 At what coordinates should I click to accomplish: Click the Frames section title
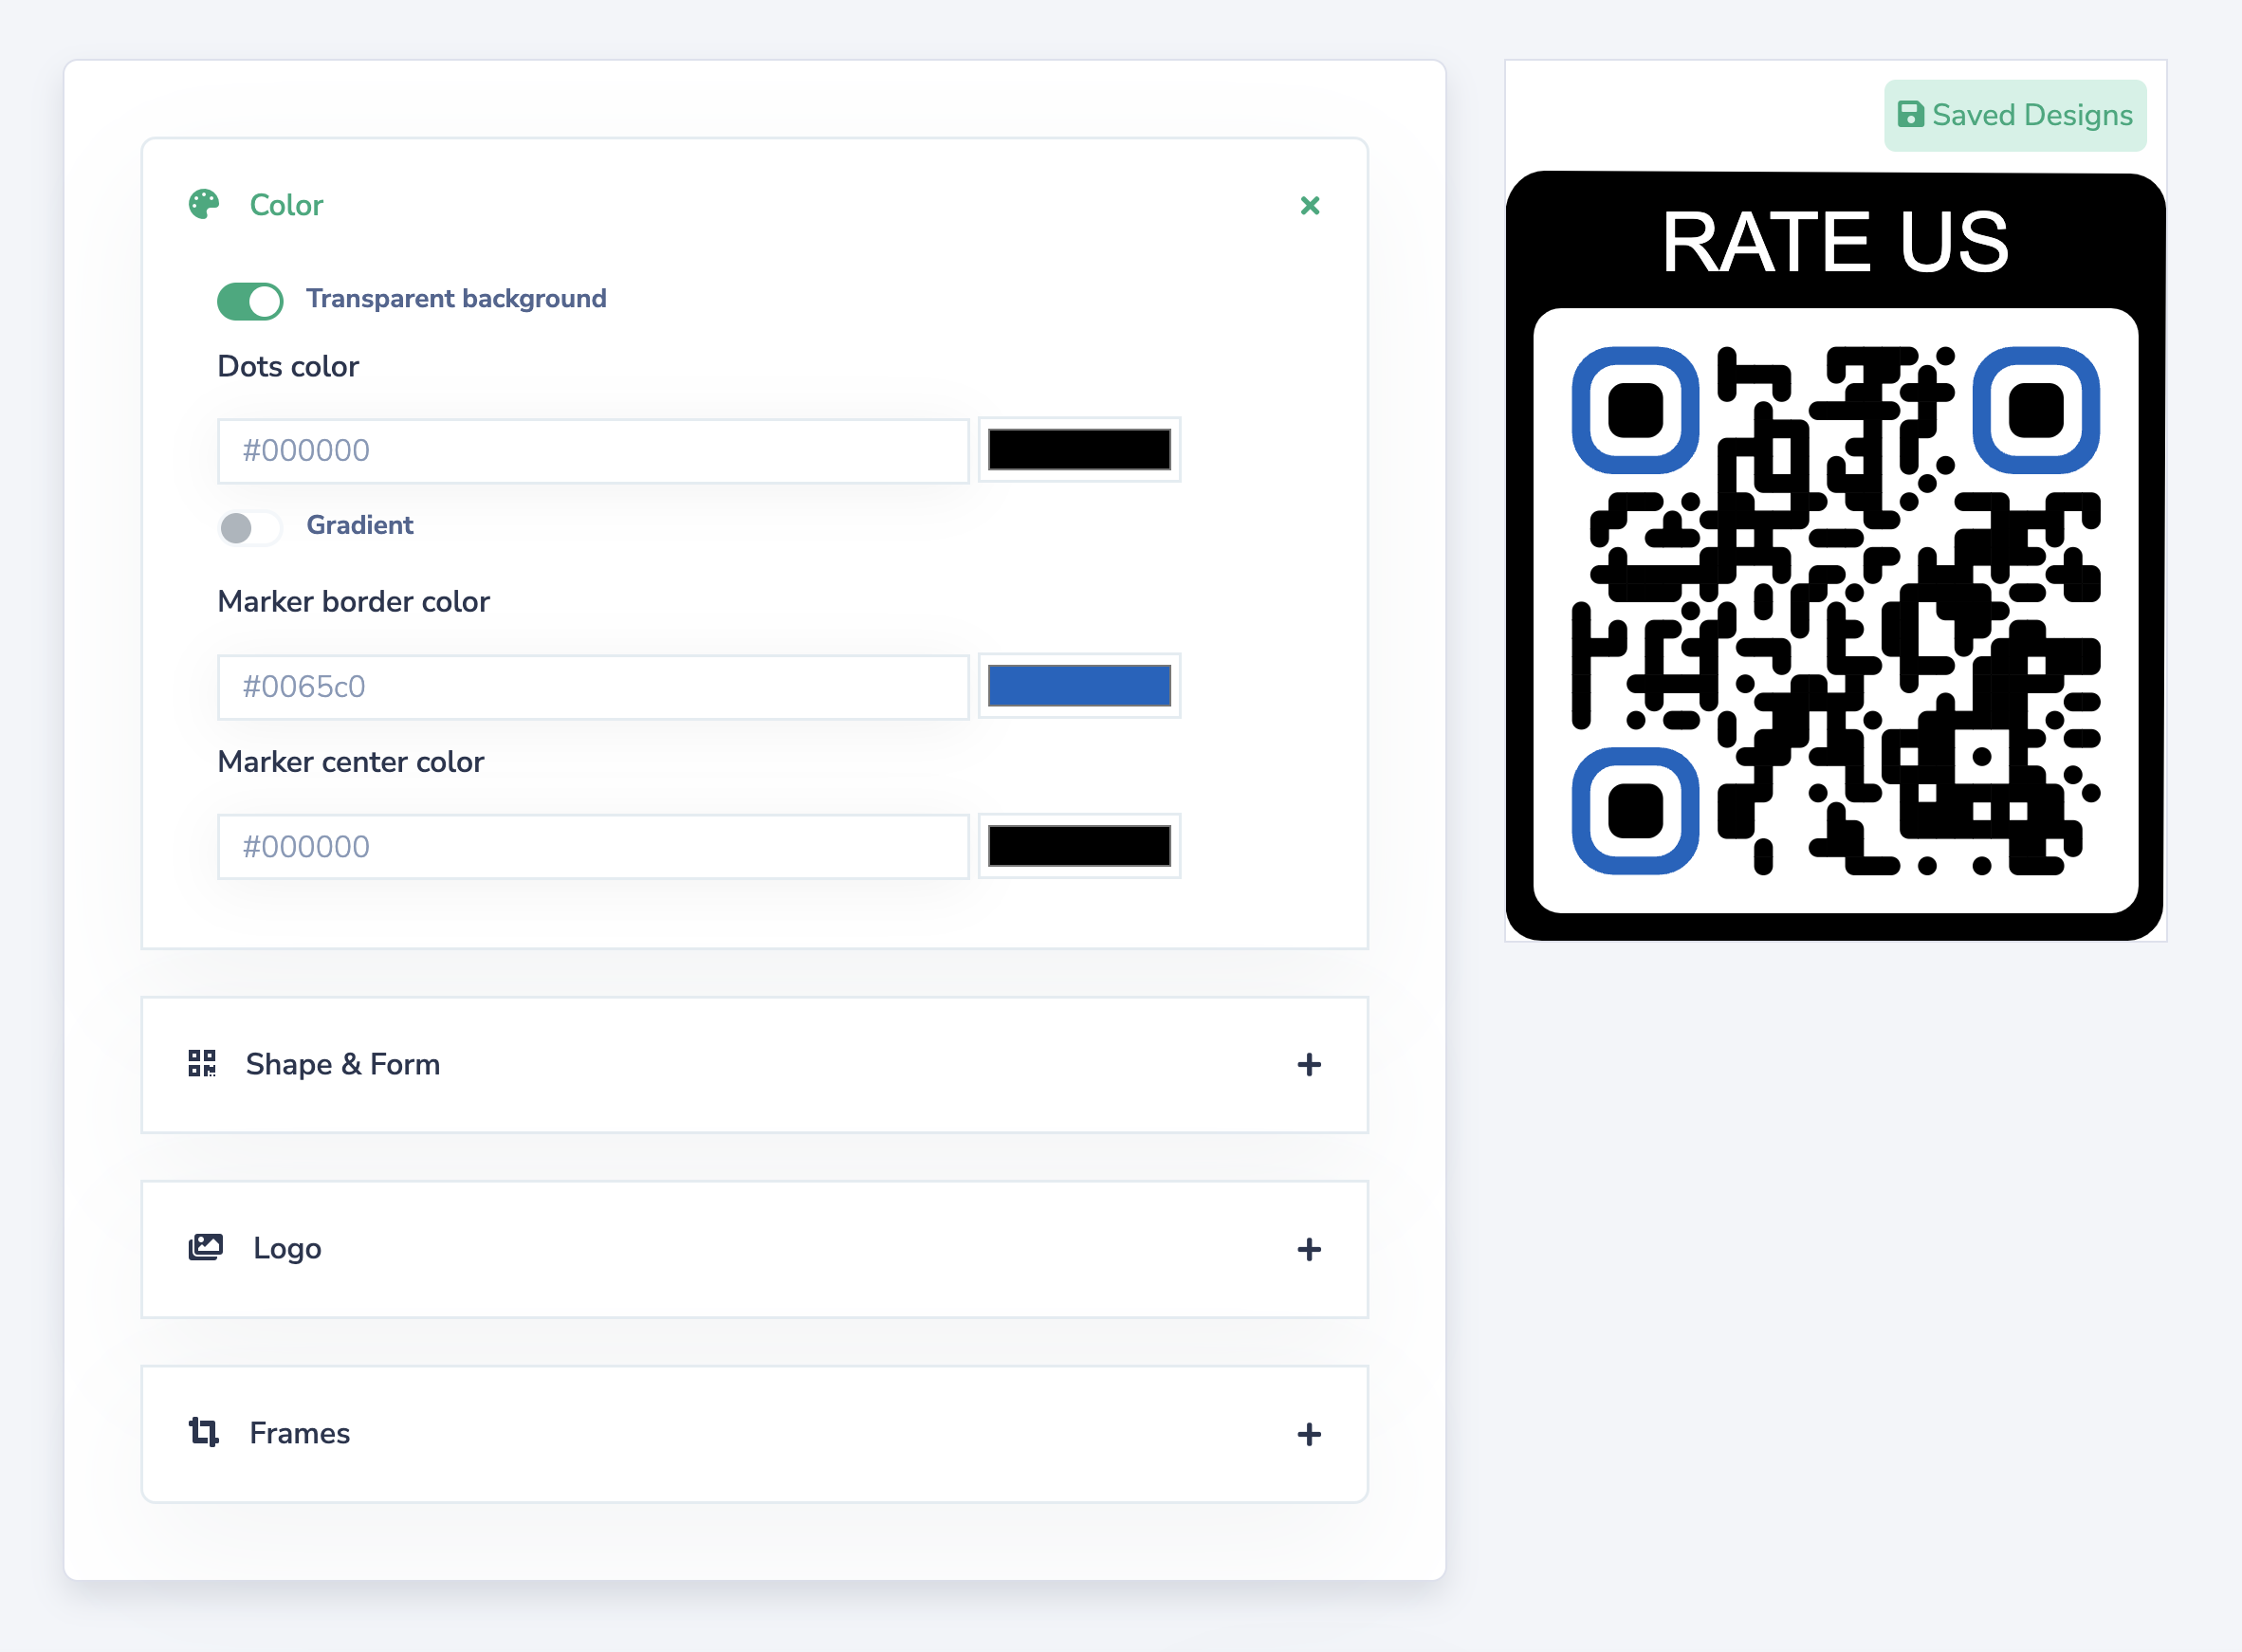300,1433
